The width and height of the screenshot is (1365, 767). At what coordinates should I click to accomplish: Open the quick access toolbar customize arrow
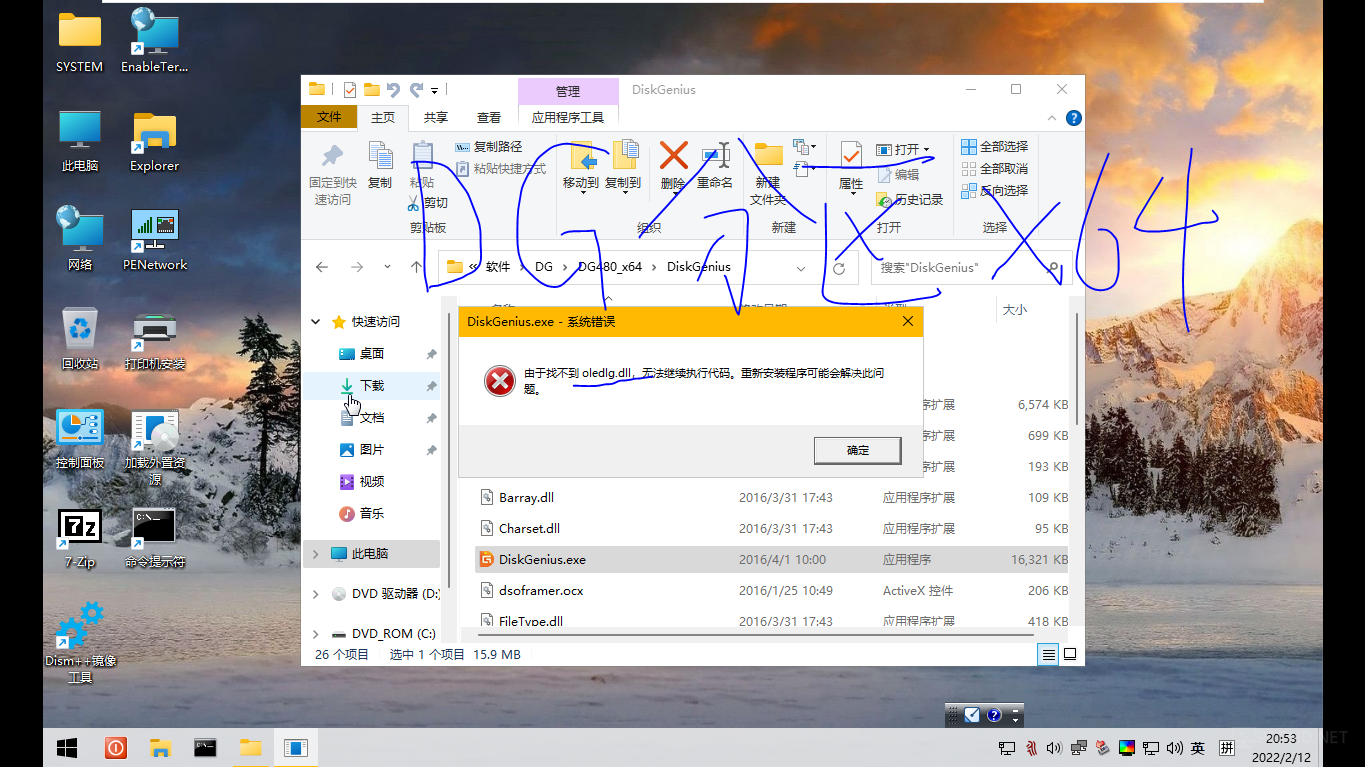(435, 91)
